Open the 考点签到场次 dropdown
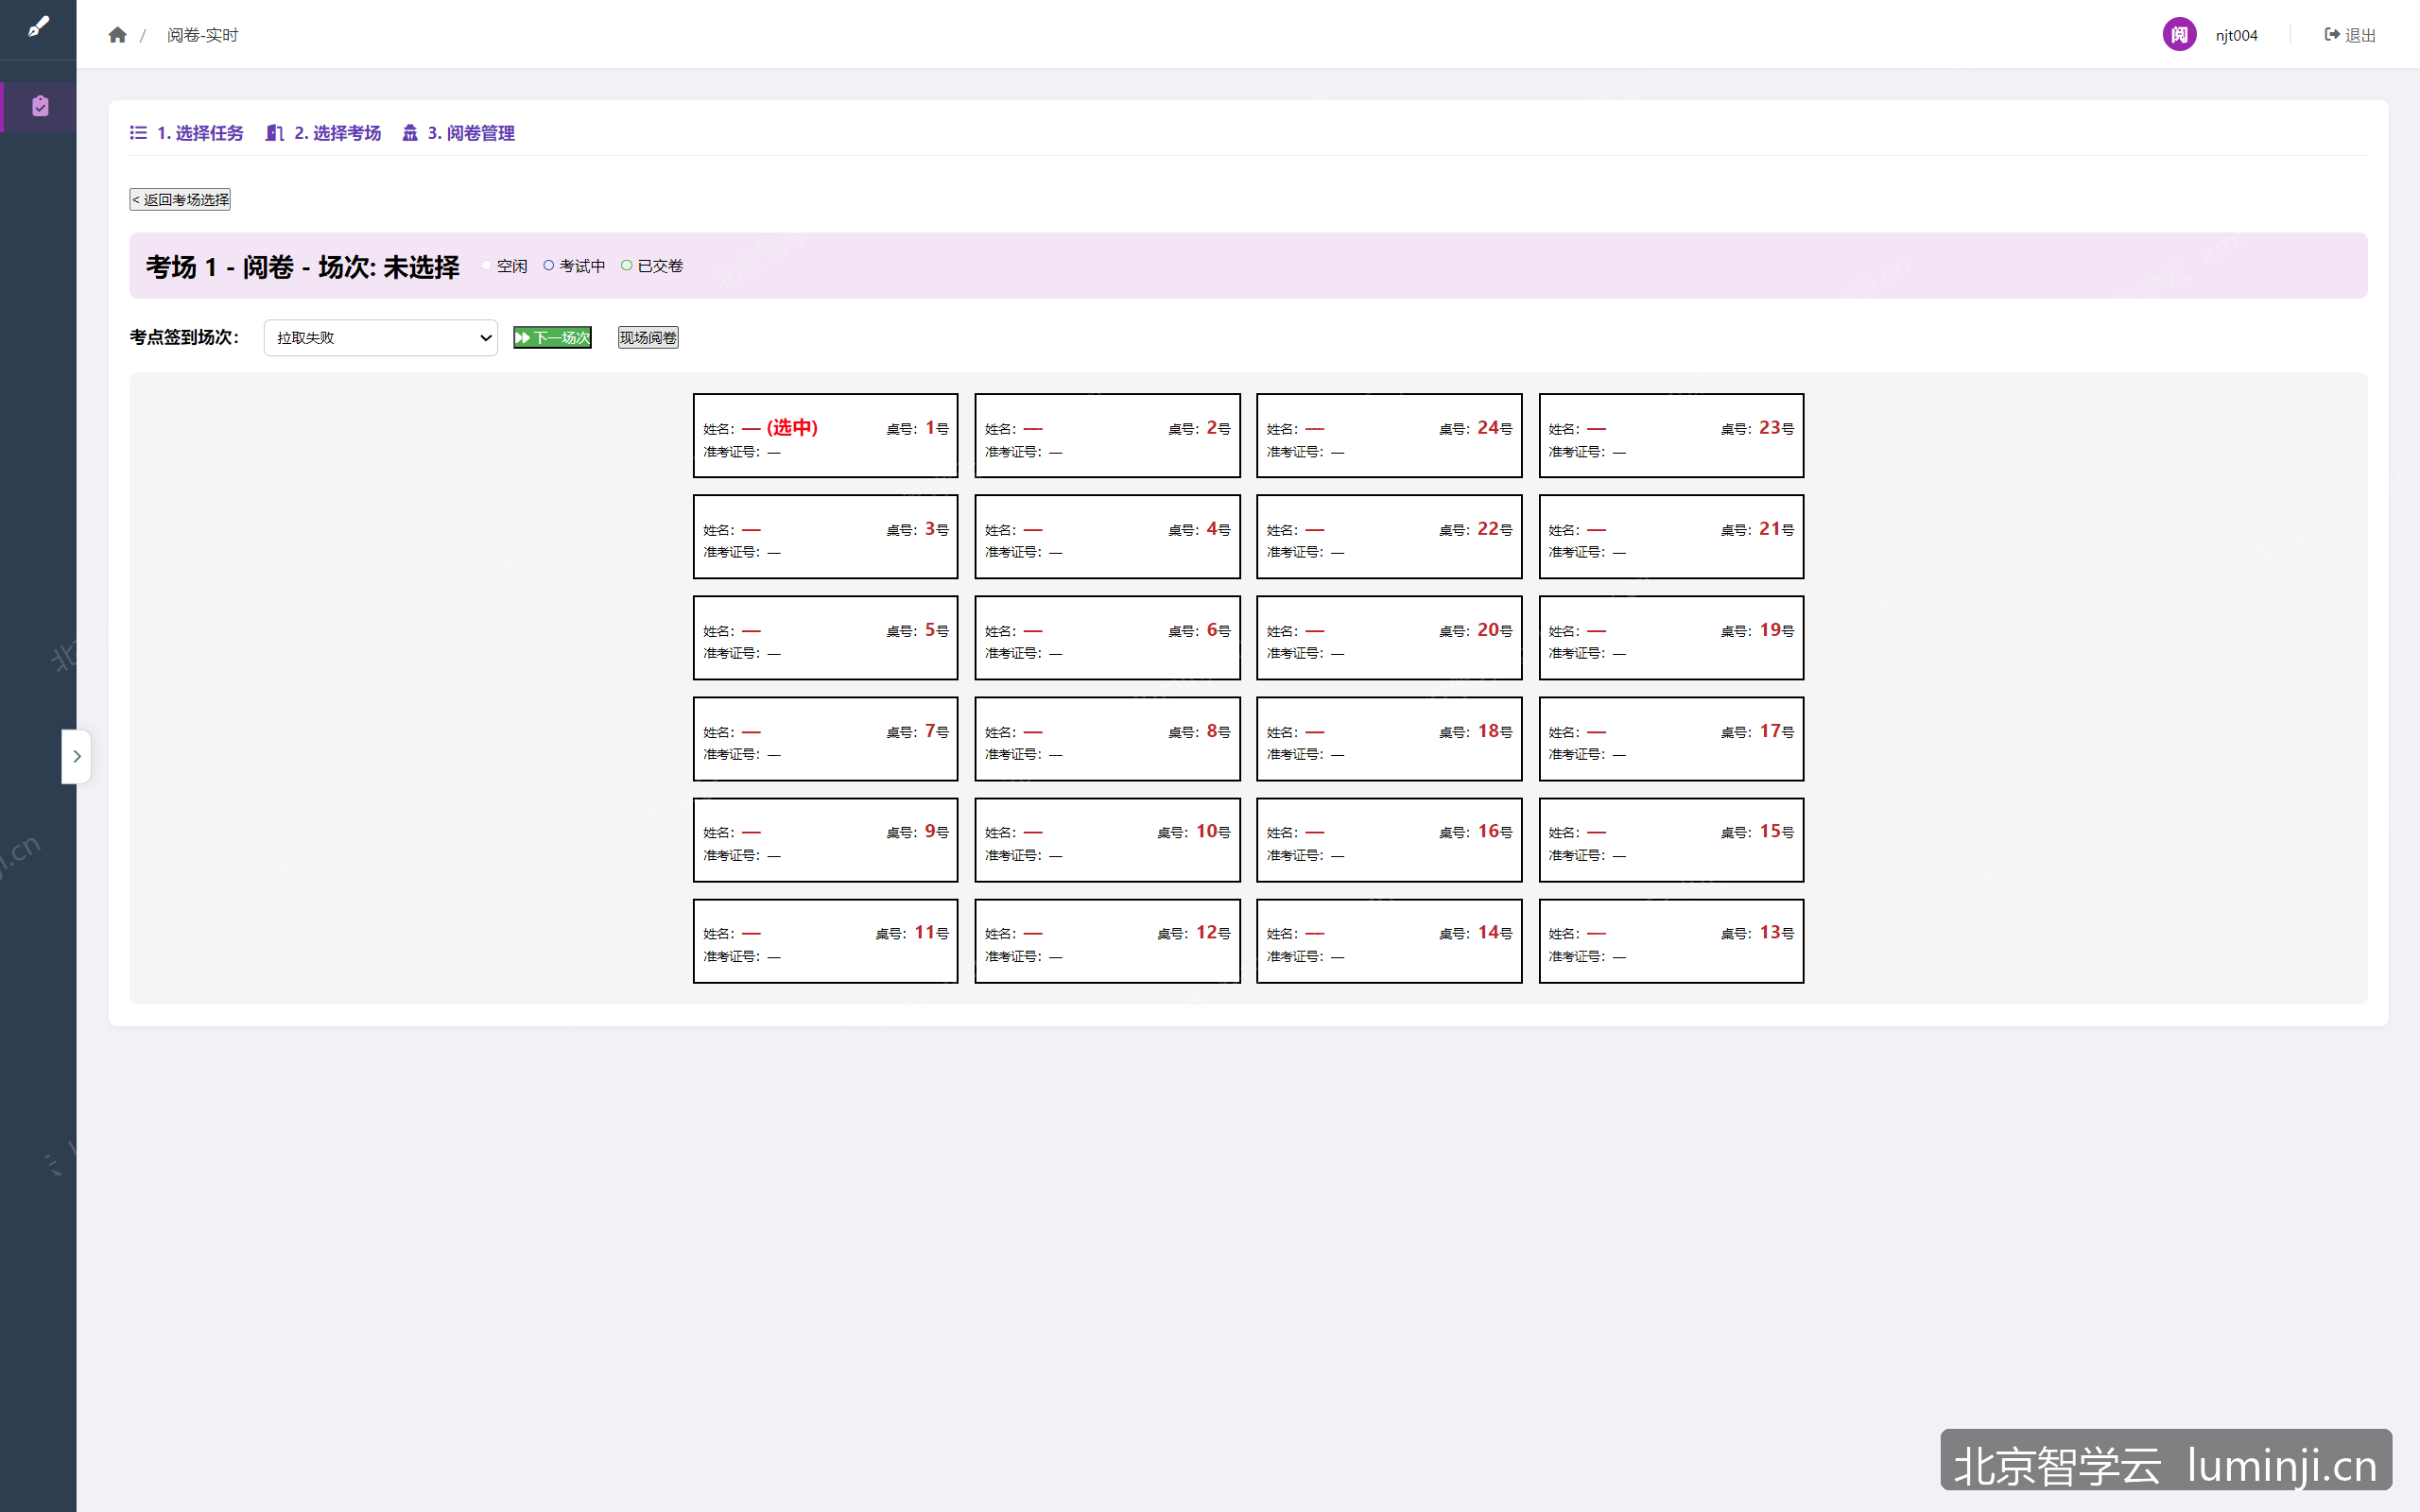The image size is (2420, 1512). click(380, 338)
